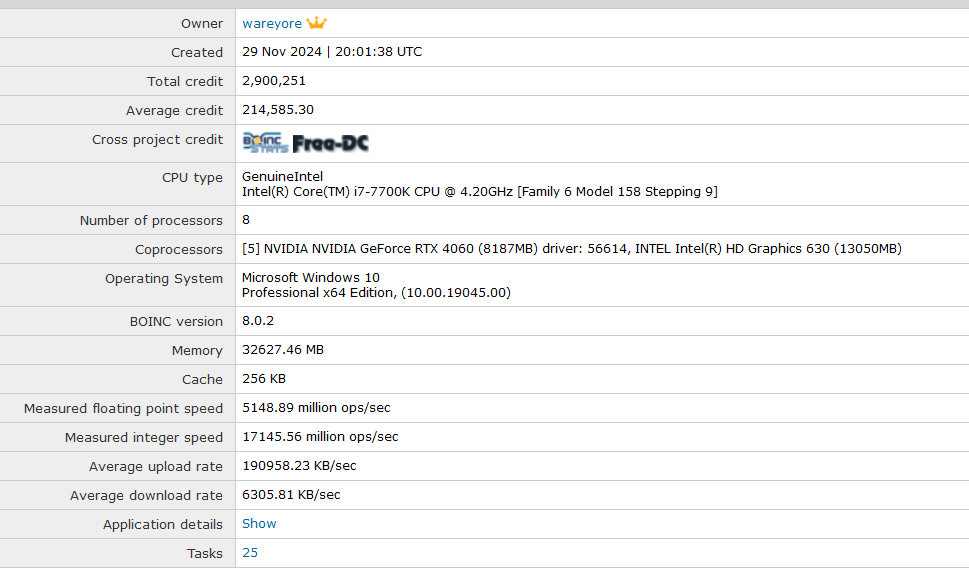Screen dimensions: 969x577
Task: Click the Average download rate value 6305.81 KB/sec
Action: pyautogui.click(x=291, y=495)
